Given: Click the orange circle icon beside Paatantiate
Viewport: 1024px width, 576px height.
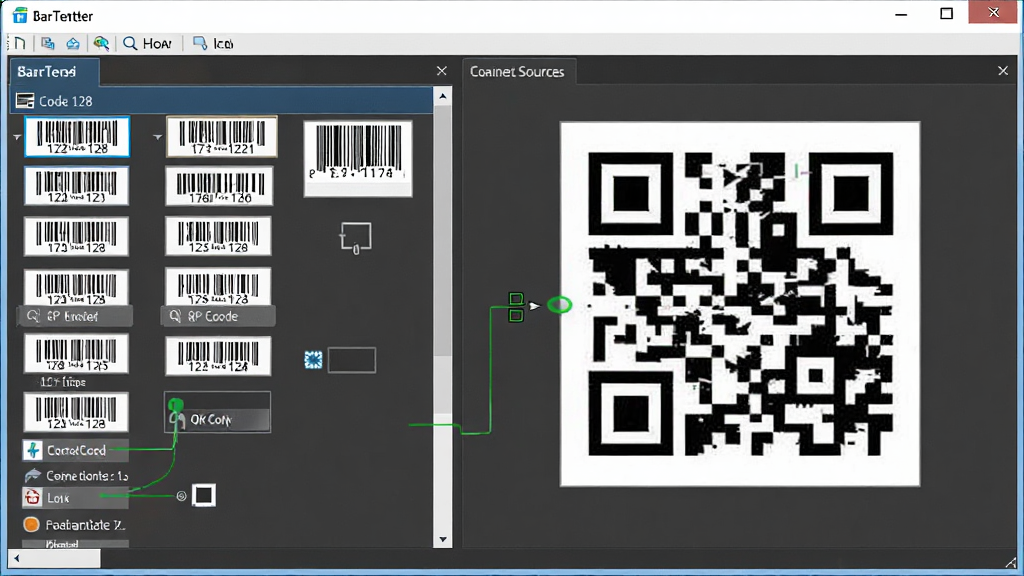Looking at the screenshot, I should pyautogui.click(x=31, y=524).
